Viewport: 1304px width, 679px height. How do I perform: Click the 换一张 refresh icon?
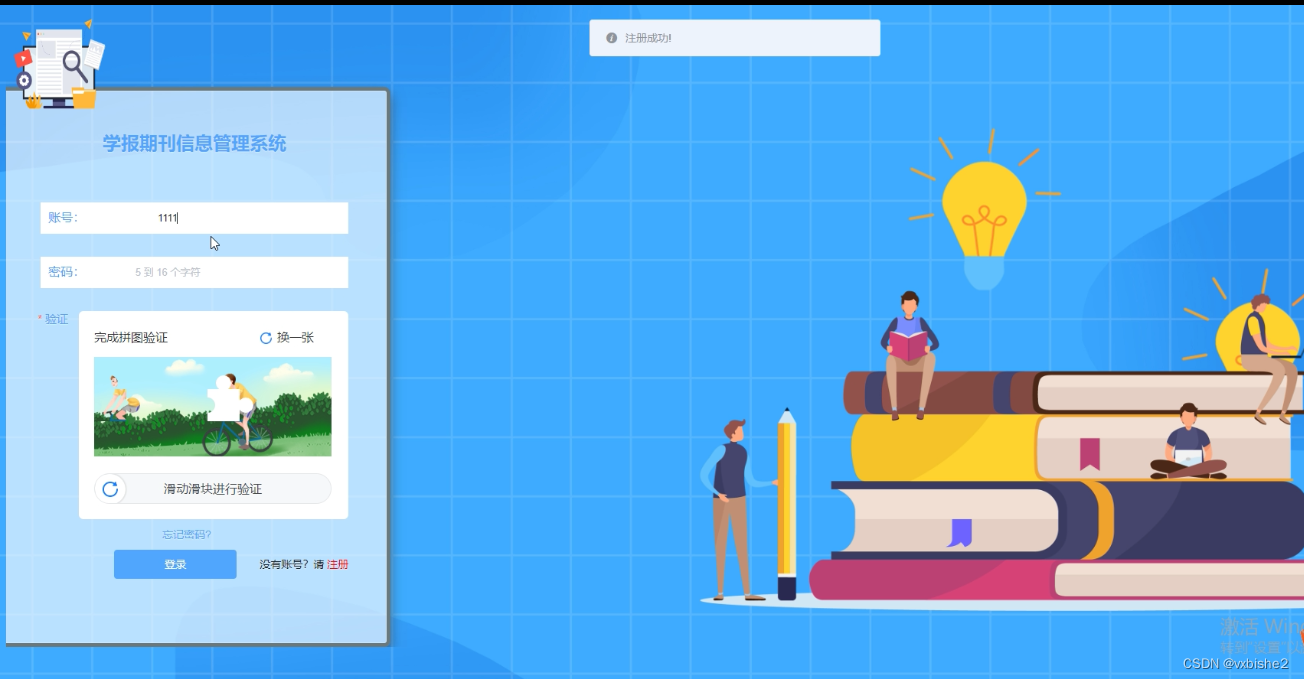[266, 338]
